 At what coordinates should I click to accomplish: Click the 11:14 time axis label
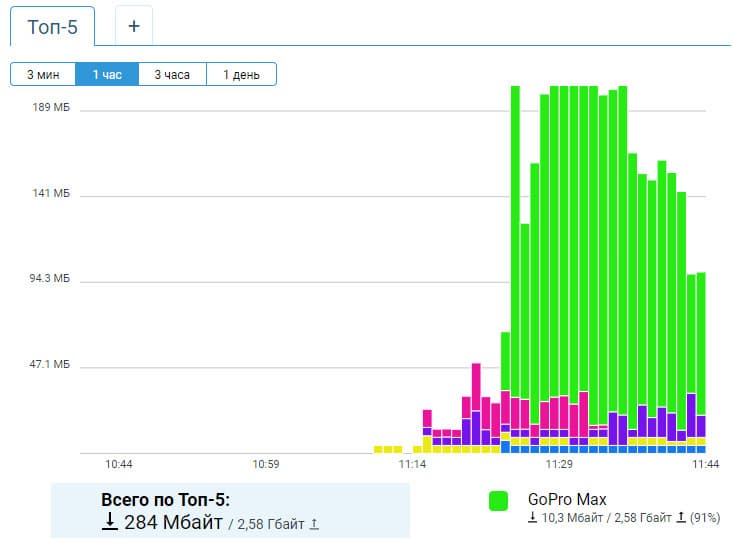click(412, 464)
